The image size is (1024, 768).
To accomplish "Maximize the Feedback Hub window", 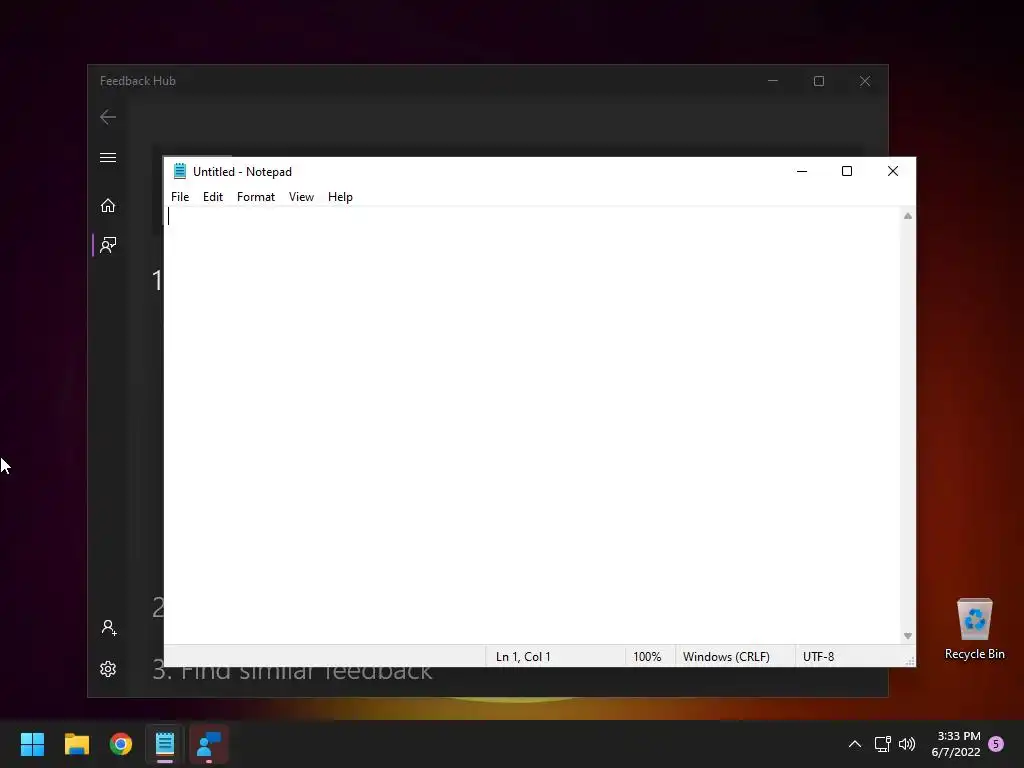I will pyautogui.click(x=819, y=81).
